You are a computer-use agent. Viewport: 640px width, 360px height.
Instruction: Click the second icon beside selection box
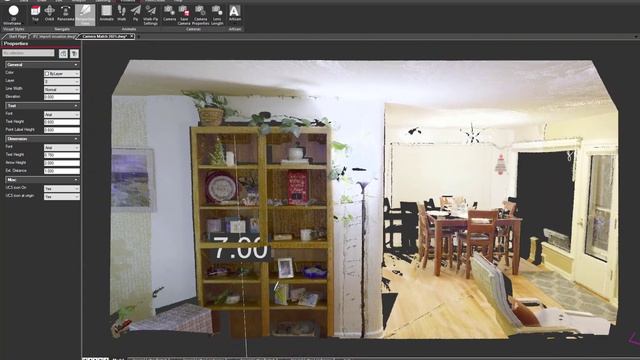point(74,53)
